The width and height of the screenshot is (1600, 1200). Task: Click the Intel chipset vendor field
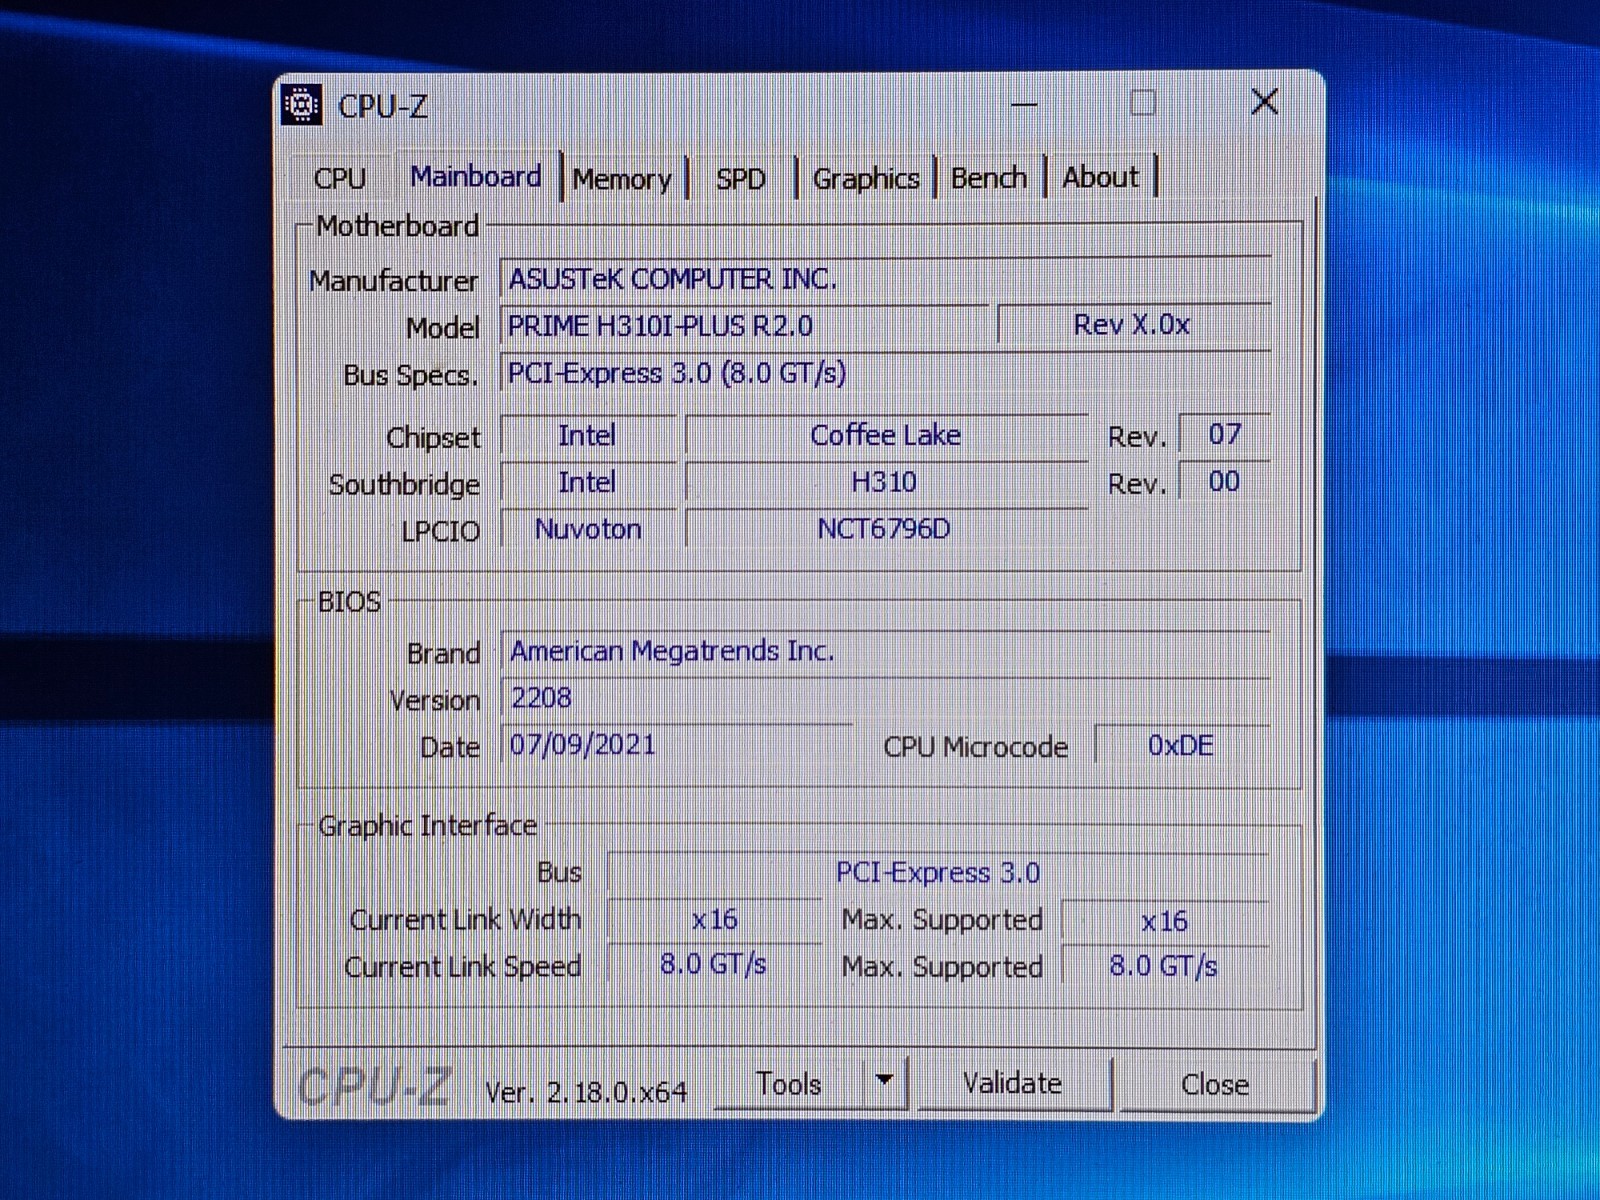[x=588, y=435]
